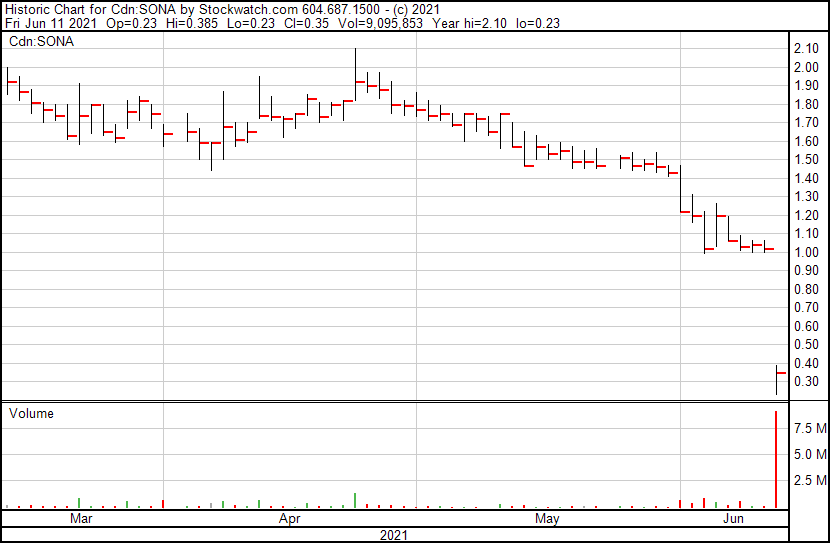The height and width of the screenshot is (543, 830).
Task: Click the 'Stockwatch.com' text in title
Action: (248, 10)
